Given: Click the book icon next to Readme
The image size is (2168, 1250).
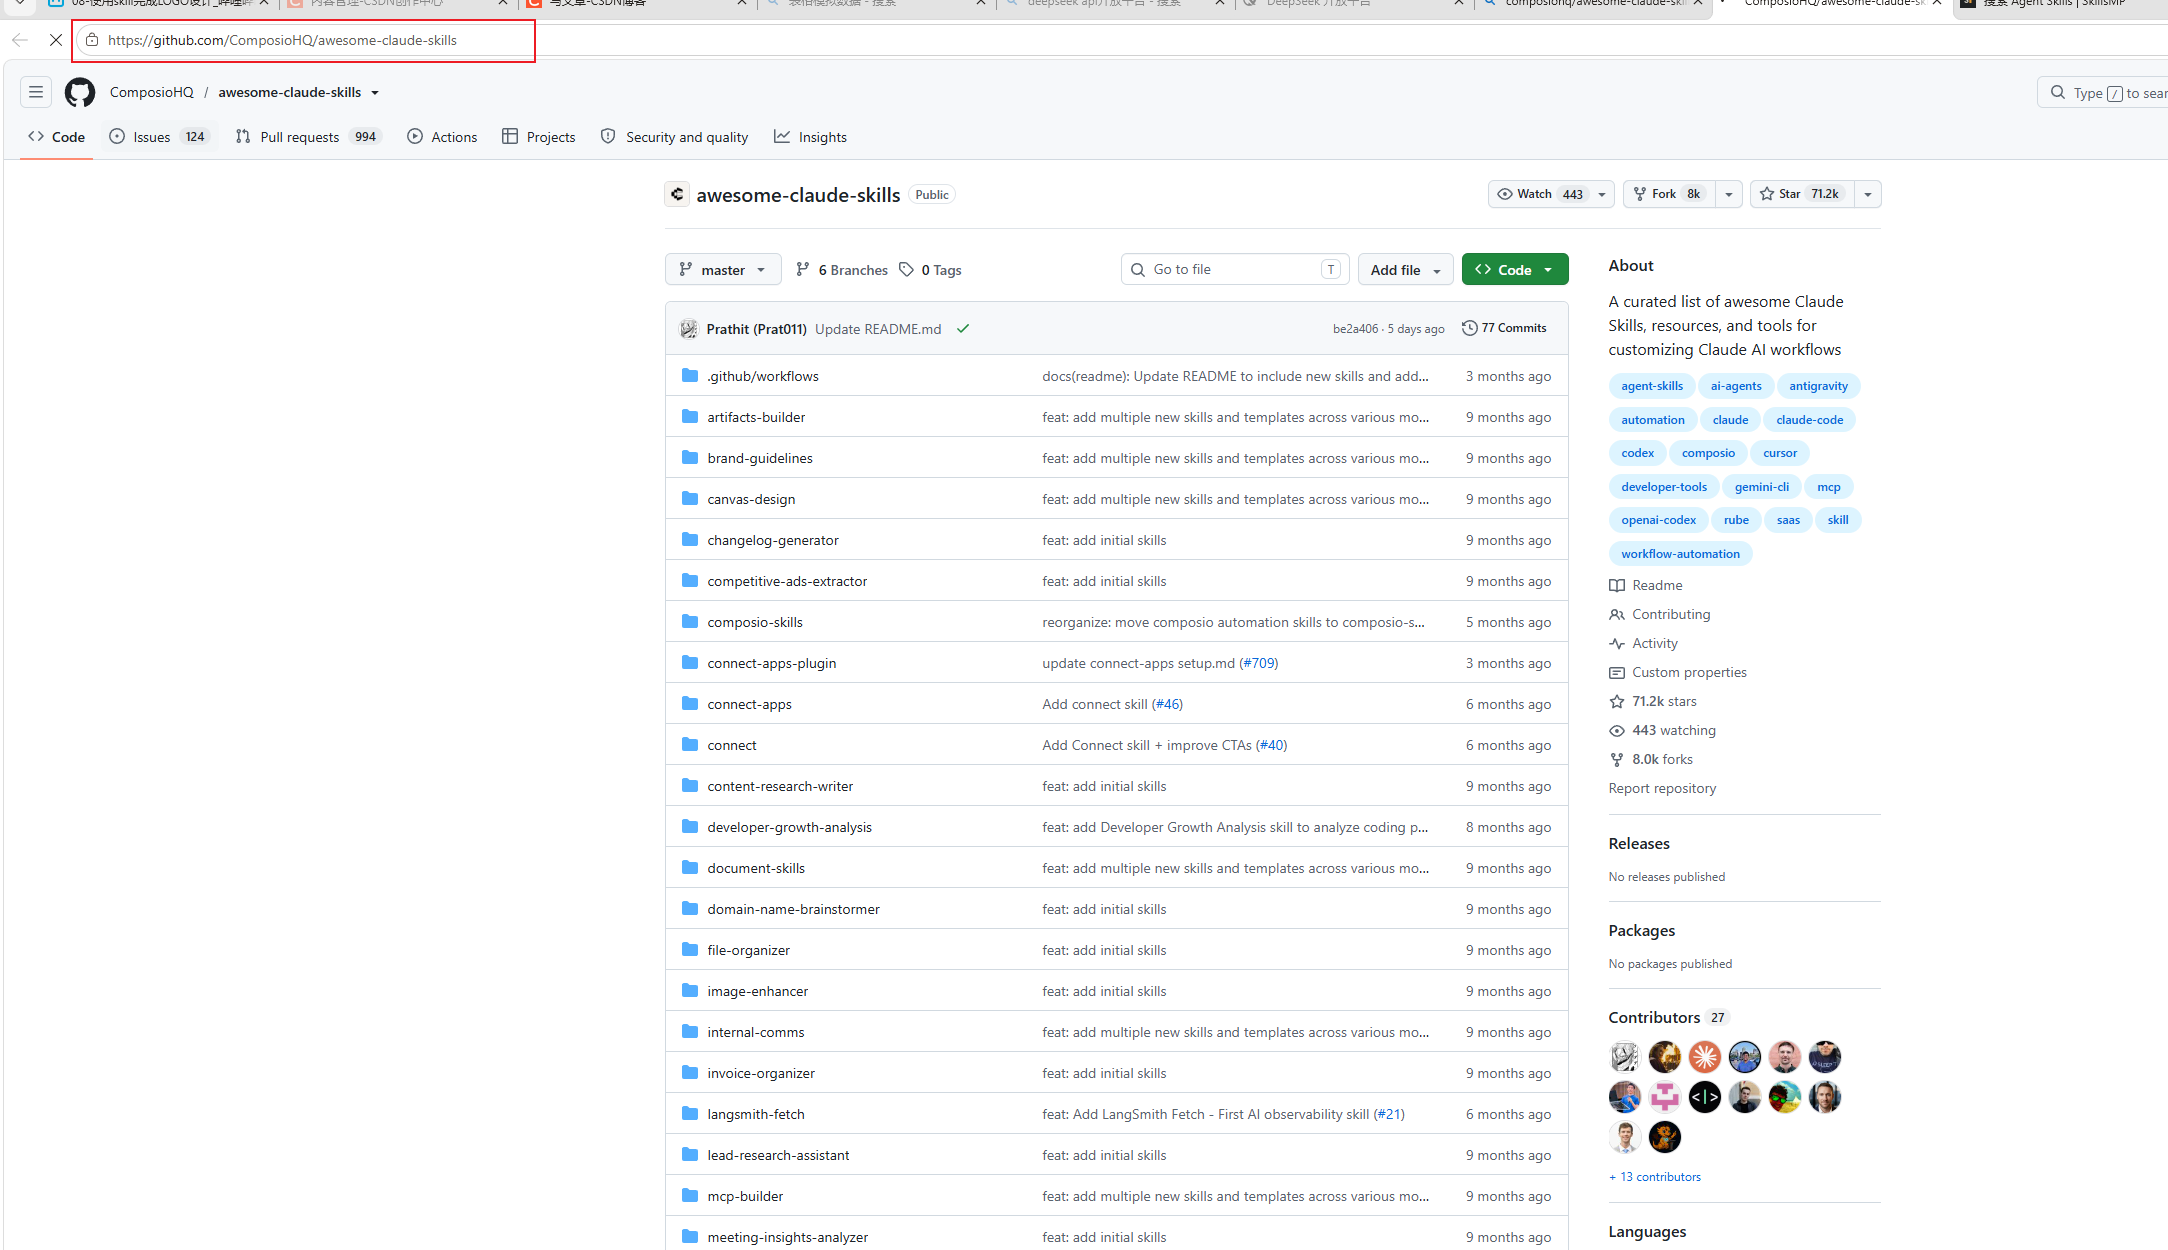Looking at the screenshot, I should [x=1617, y=585].
